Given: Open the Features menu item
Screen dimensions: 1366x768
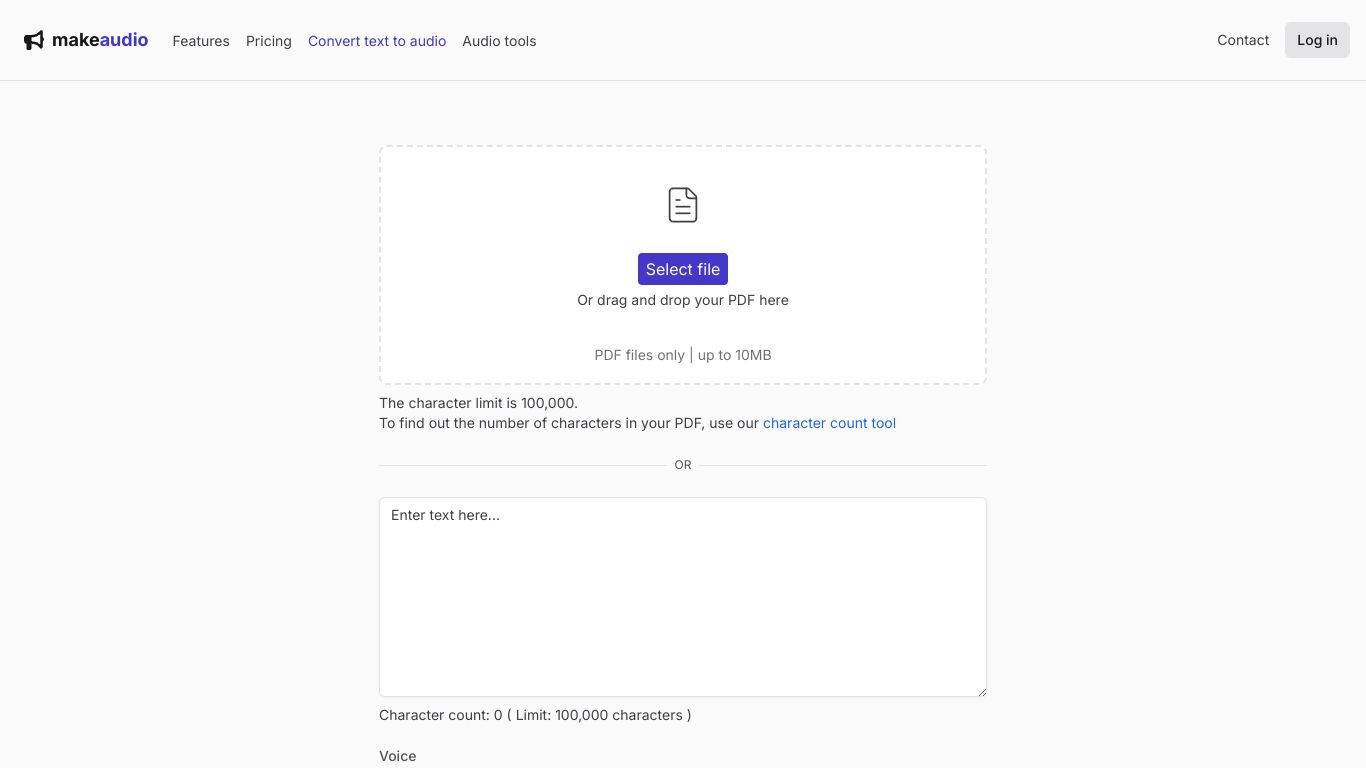Looking at the screenshot, I should (x=201, y=41).
